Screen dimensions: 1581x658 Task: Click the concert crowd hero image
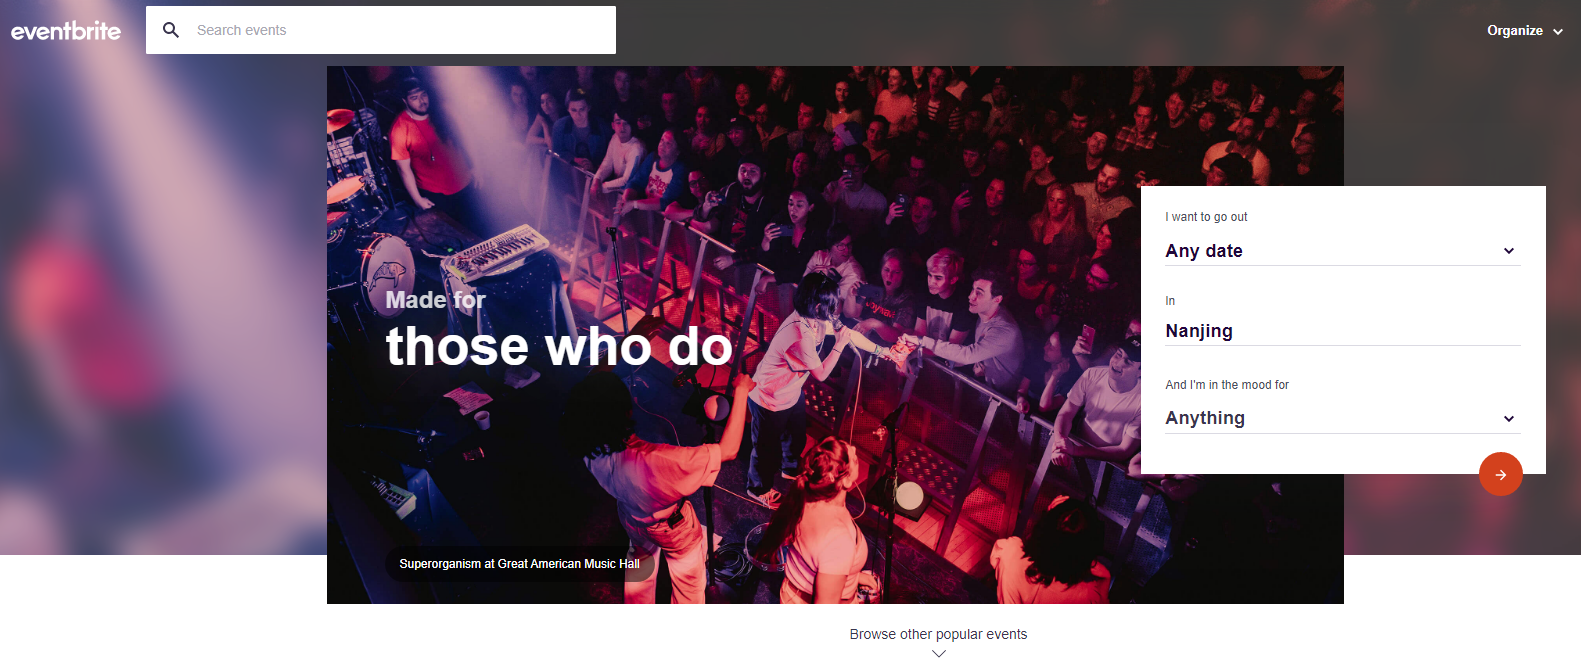click(x=835, y=335)
